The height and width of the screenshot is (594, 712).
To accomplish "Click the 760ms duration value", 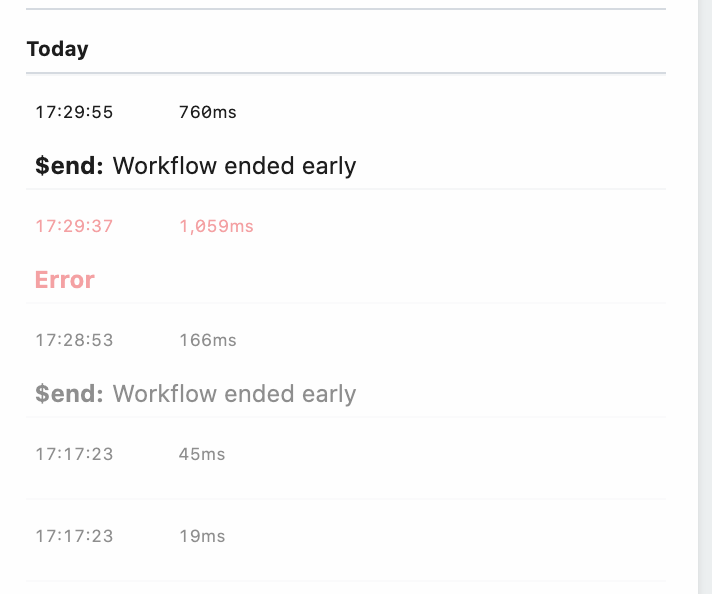I will pyautogui.click(x=207, y=112).
